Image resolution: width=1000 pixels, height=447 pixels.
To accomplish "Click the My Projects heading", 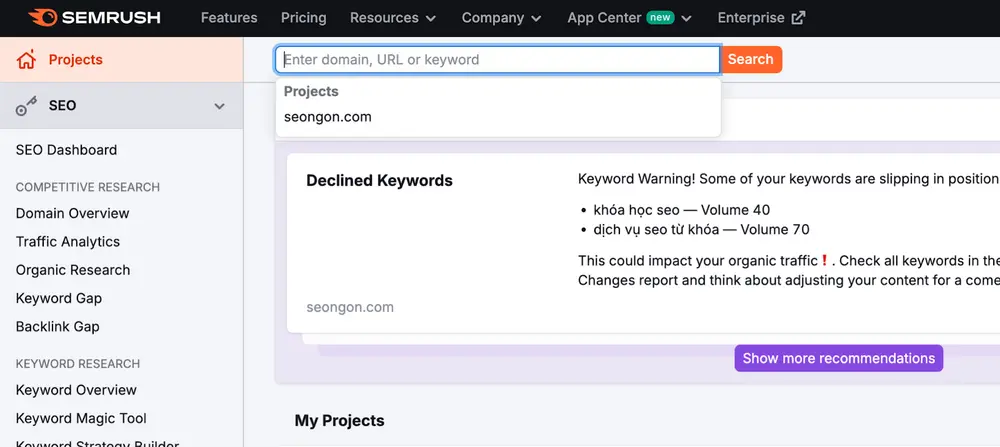I will pyautogui.click(x=339, y=421).
